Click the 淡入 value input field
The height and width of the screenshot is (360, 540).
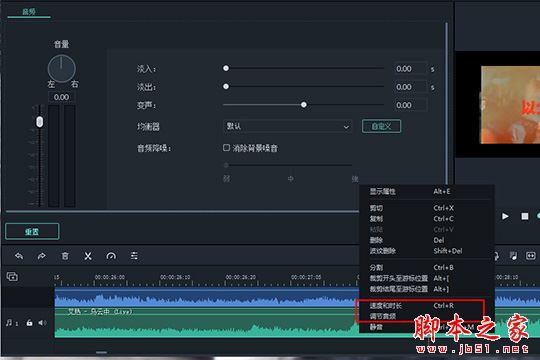pyautogui.click(x=410, y=69)
